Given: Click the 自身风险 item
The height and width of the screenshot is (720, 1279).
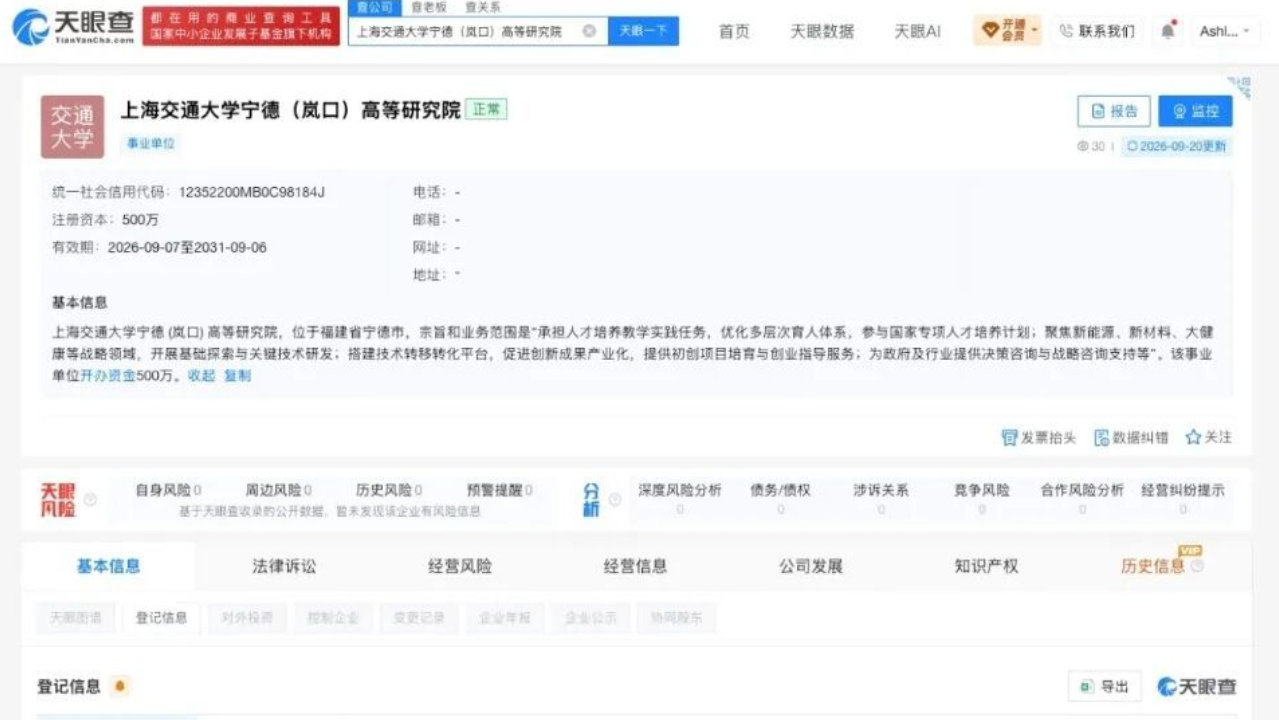Looking at the screenshot, I should coord(168,490).
